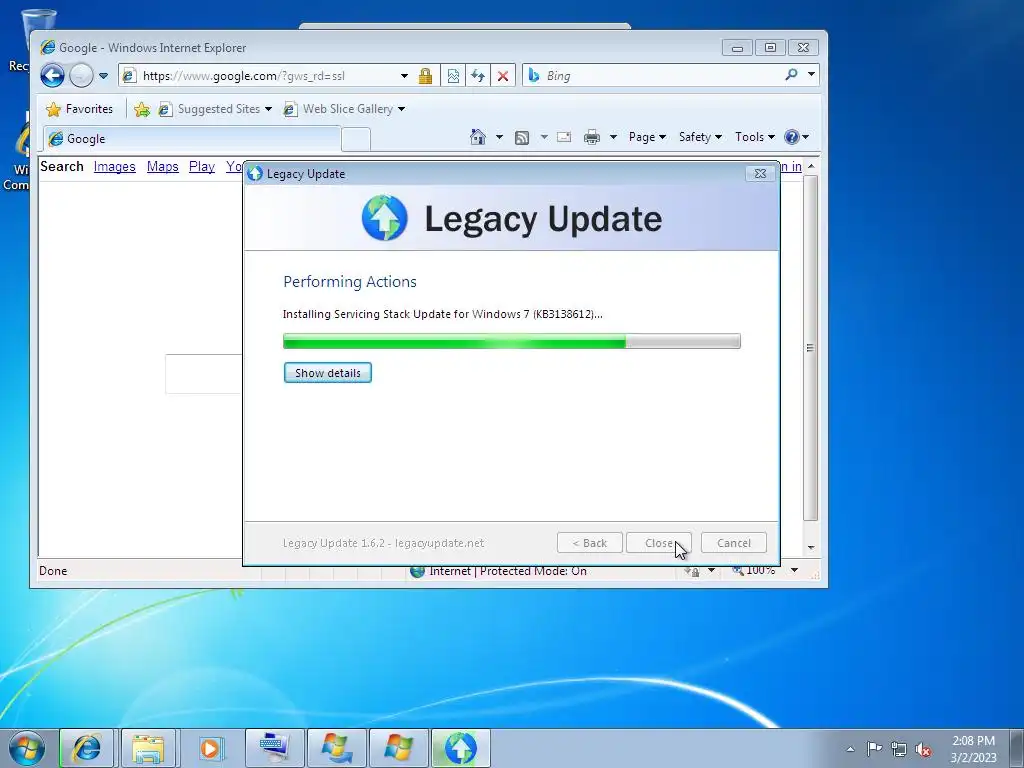Screen dimensions: 1024x768
Task: Click the Forward navigation arrow in Internet Explorer
Action: 81,76
